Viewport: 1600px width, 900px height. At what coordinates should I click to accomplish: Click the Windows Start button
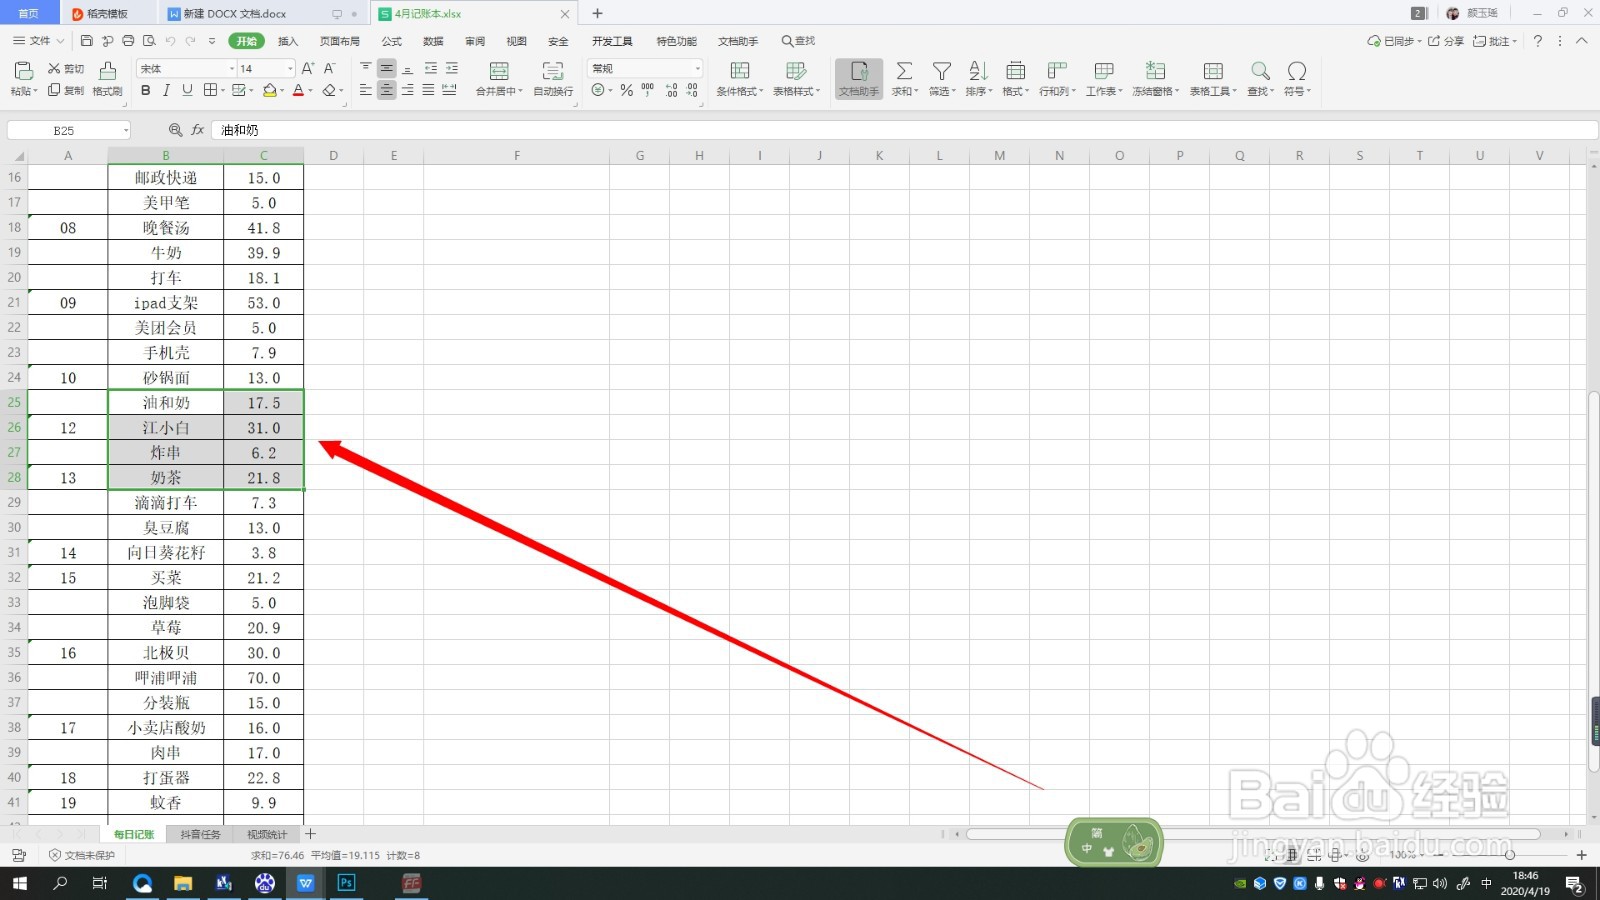pyautogui.click(x=20, y=883)
